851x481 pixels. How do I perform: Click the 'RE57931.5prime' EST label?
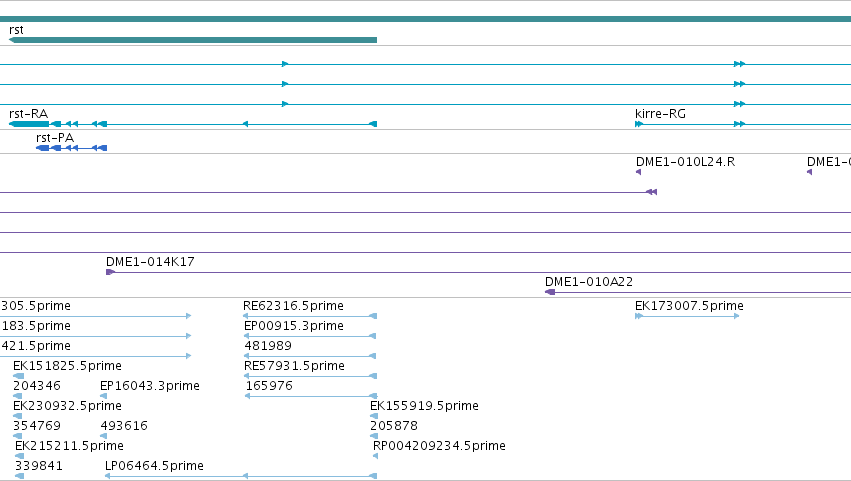coord(294,366)
